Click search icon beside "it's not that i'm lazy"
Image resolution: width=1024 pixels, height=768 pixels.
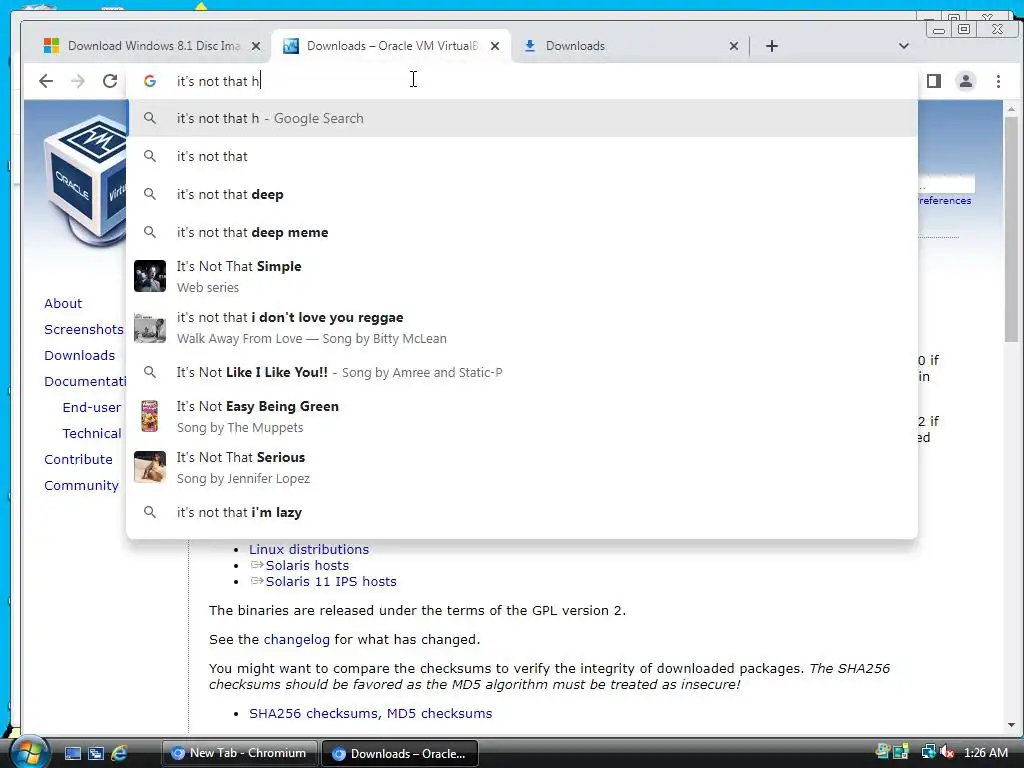(x=150, y=512)
